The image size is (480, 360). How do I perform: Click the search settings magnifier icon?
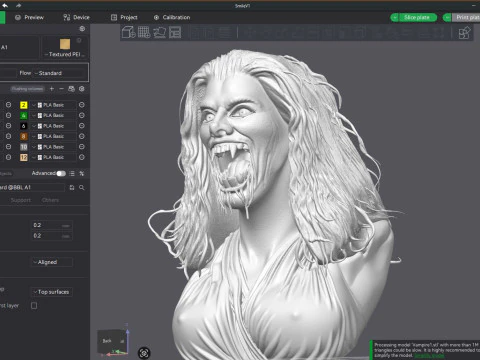point(82,188)
